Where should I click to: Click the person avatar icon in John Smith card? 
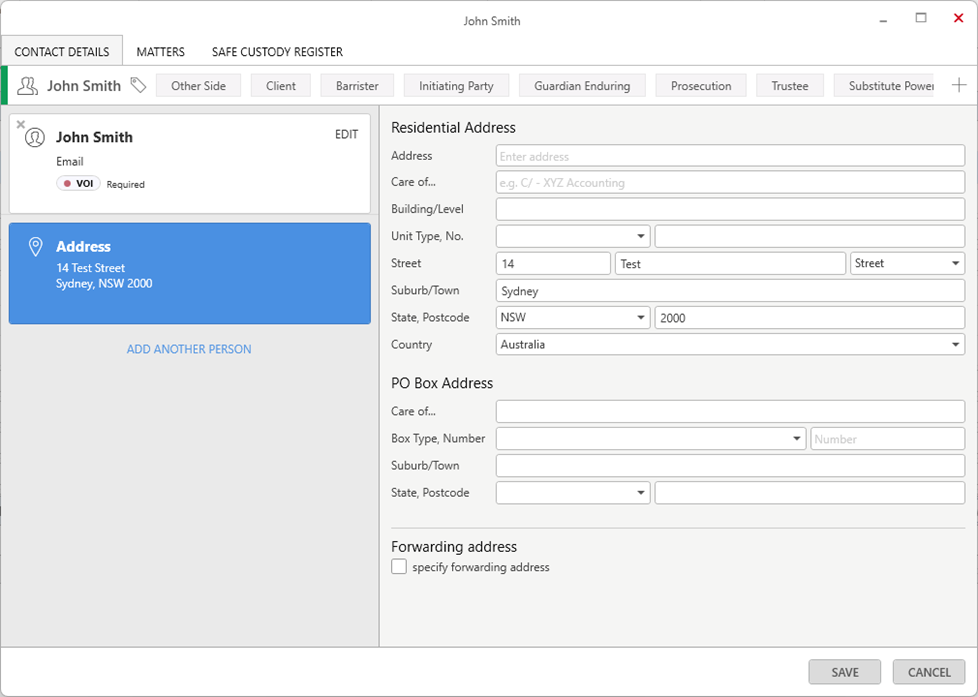click(x=35, y=137)
